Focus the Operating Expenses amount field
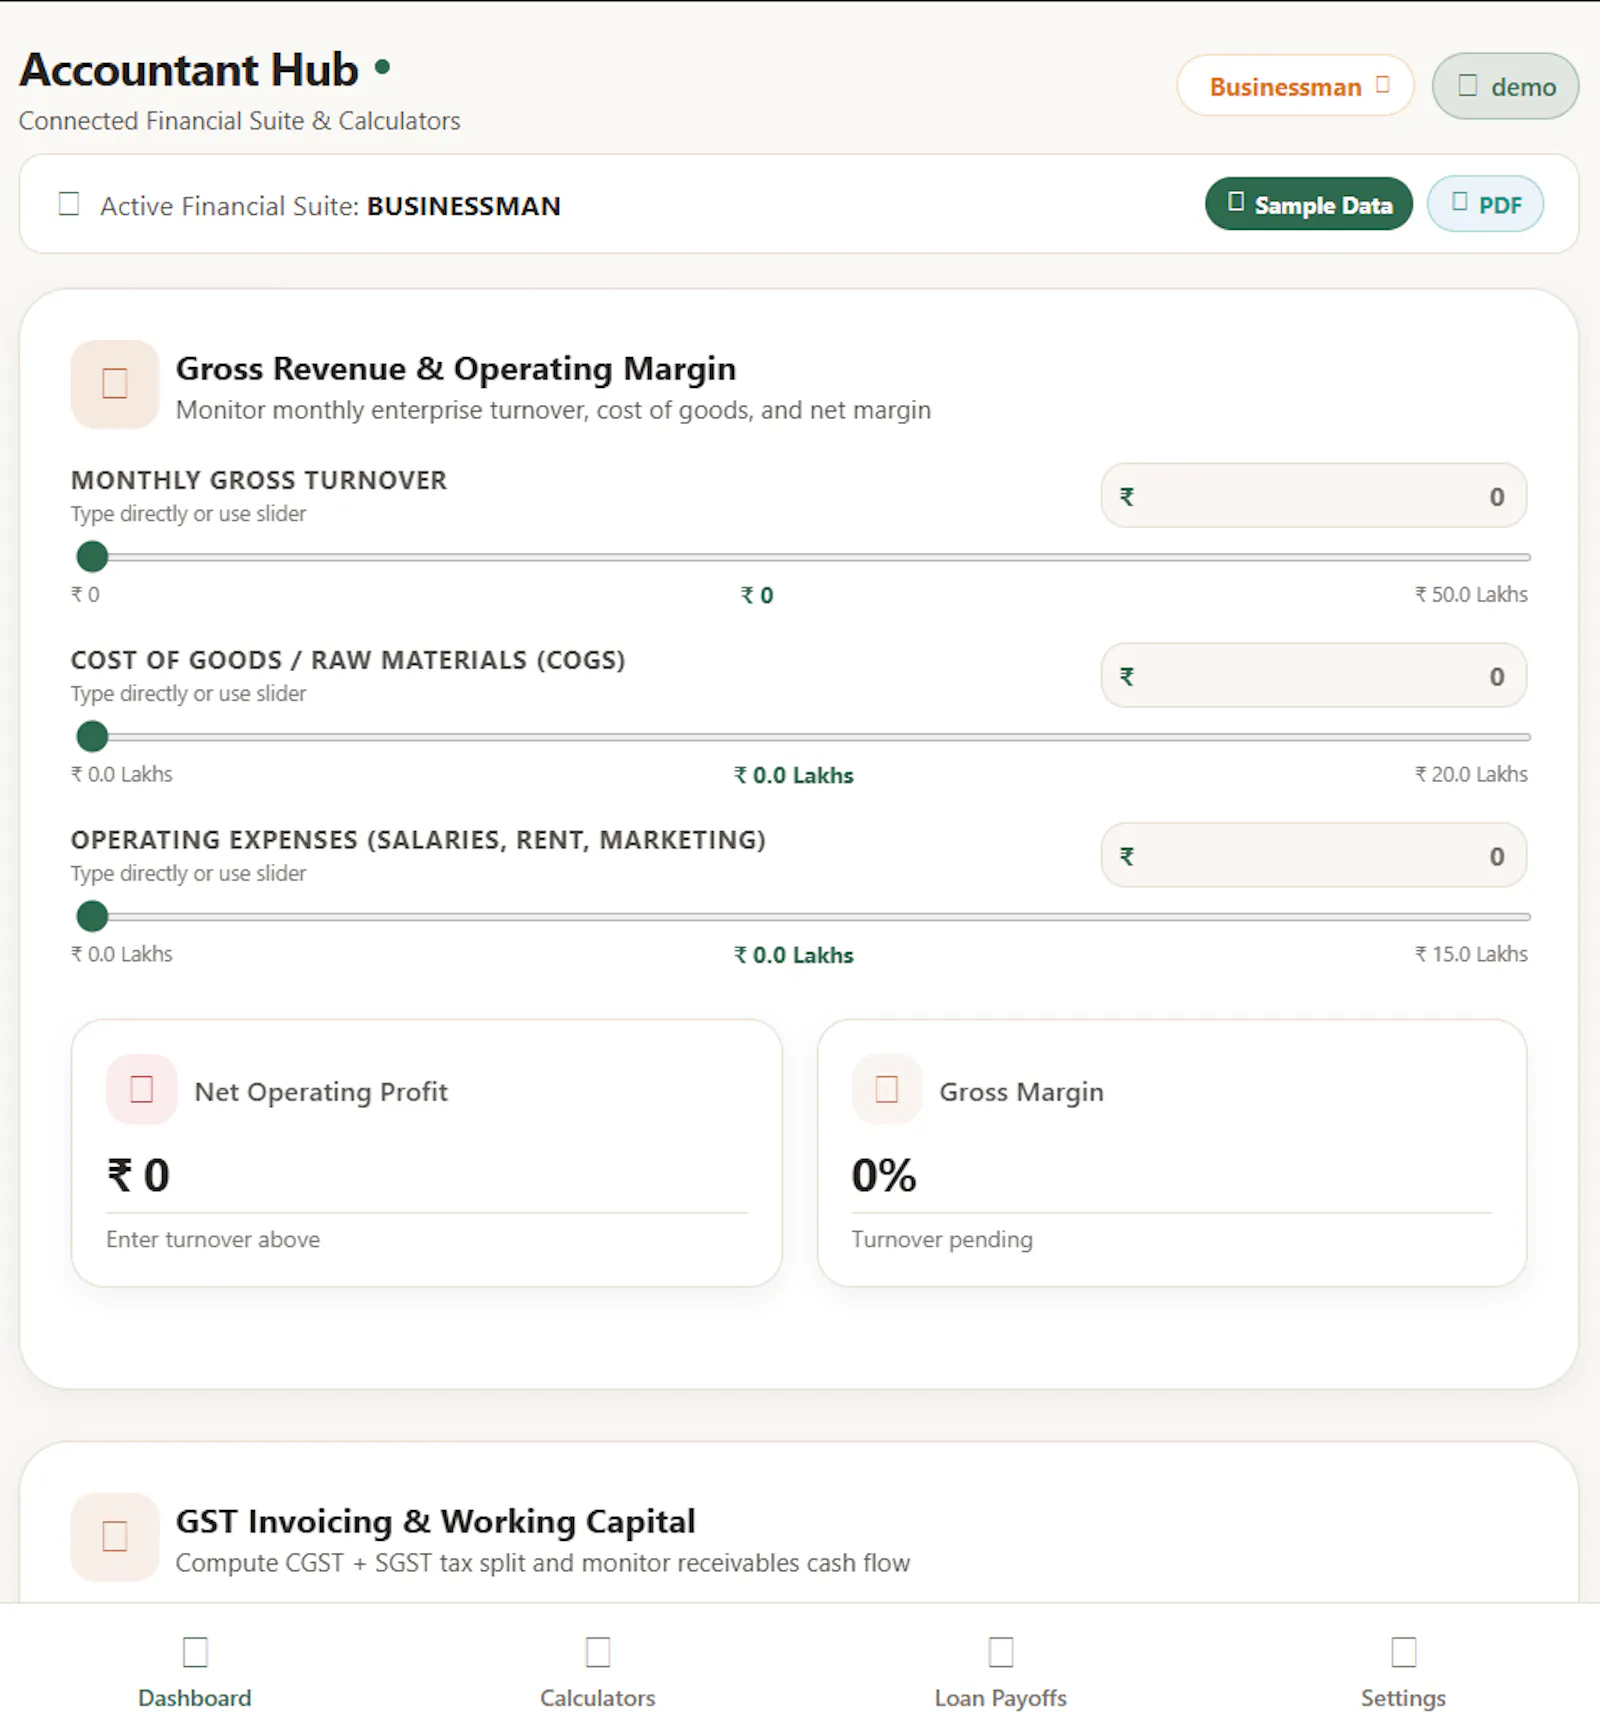The width and height of the screenshot is (1600, 1733). point(1314,856)
